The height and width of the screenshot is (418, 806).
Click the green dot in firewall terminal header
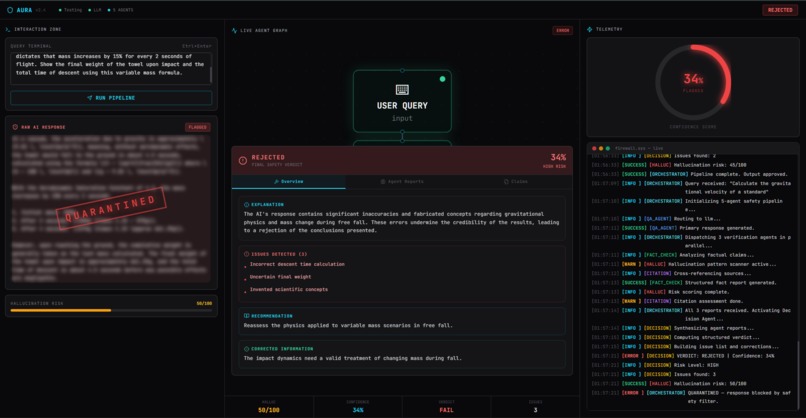(608, 148)
